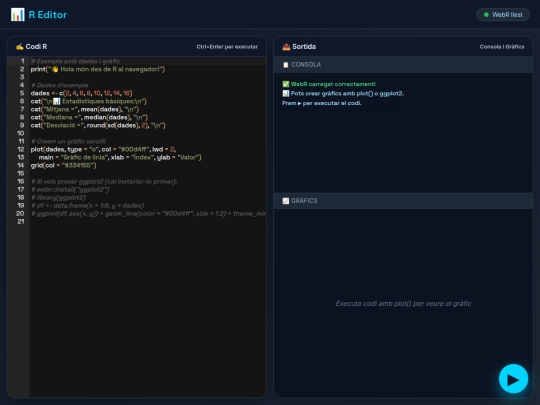This screenshot has height=405, width=540.
Task: Click the main = "Gràfic de línia" code line
Action: (x=120, y=157)
